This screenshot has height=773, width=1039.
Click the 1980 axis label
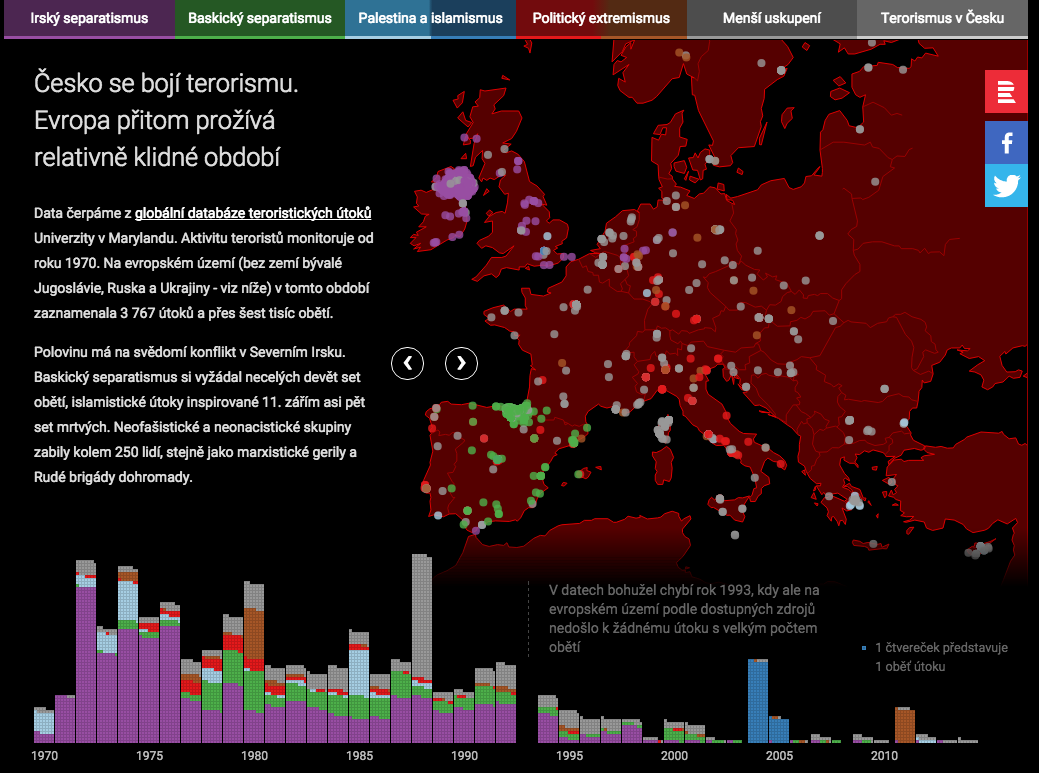[254, 756]
